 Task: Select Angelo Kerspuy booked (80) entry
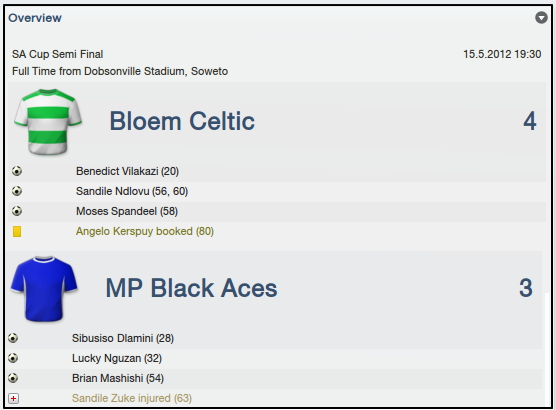click(145, 231)
